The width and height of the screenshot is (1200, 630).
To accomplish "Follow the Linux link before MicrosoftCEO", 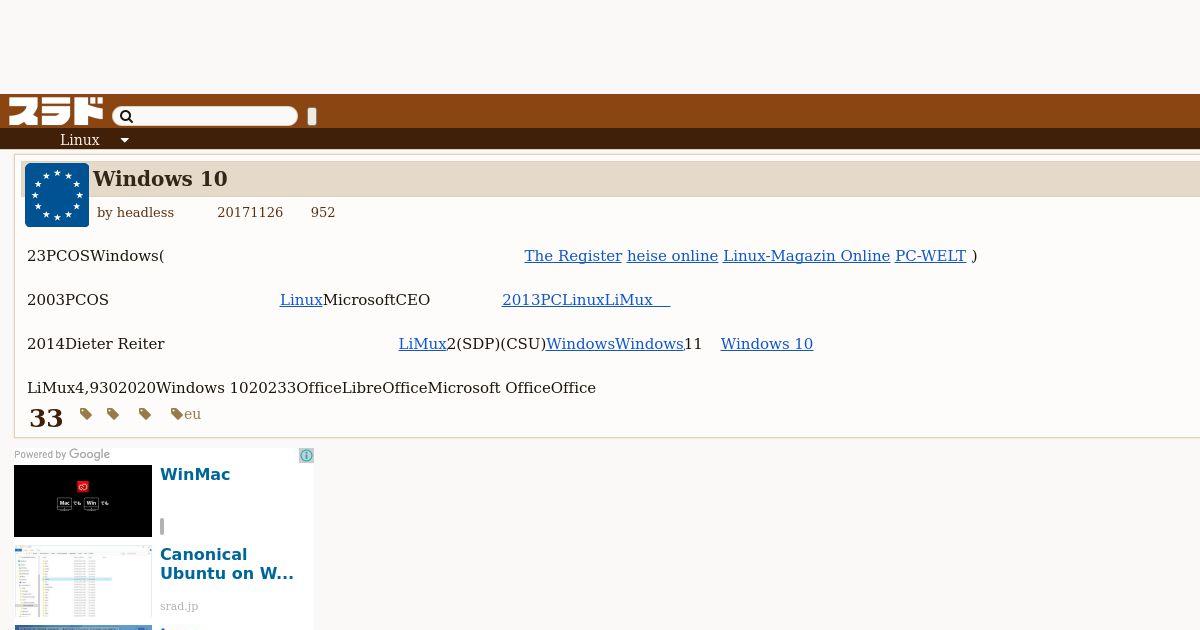I will (301, 300).
